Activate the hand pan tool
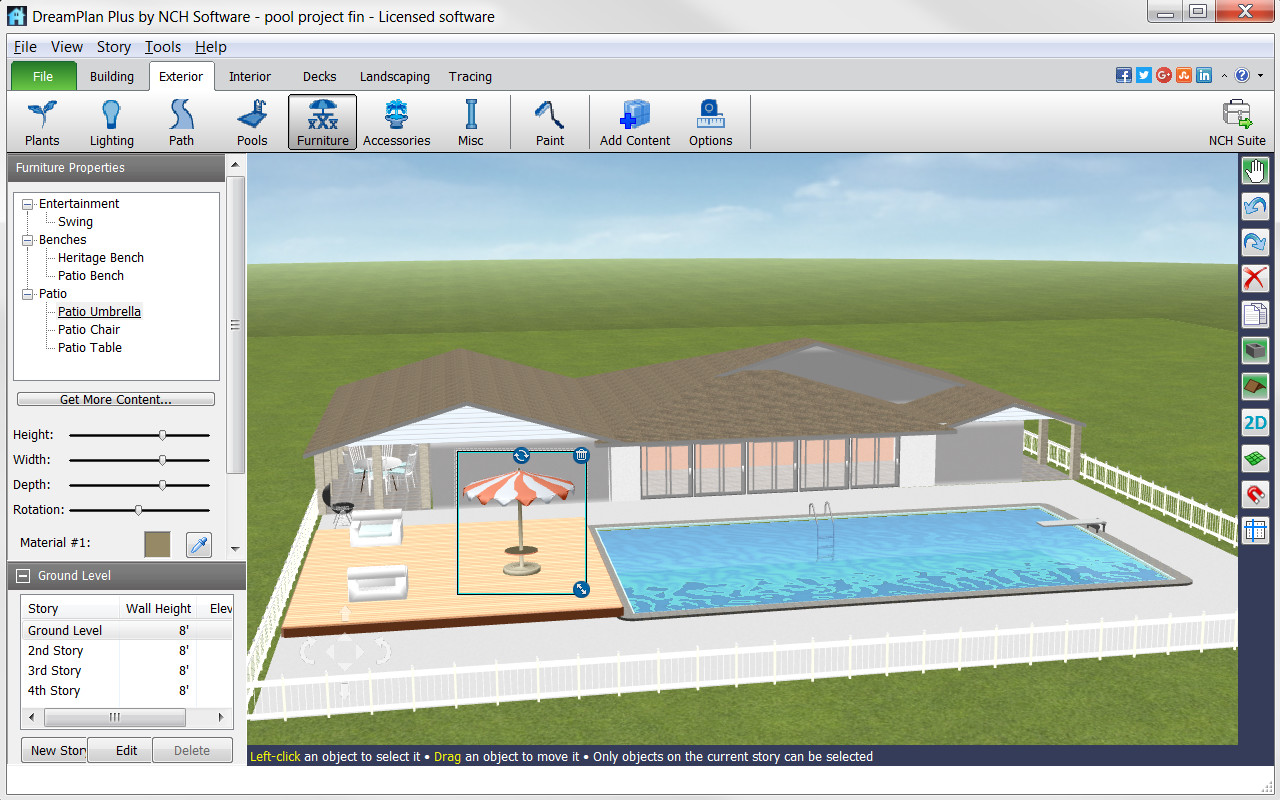Viewport: 1280px width, 800px height. [x=1255, y=170]
